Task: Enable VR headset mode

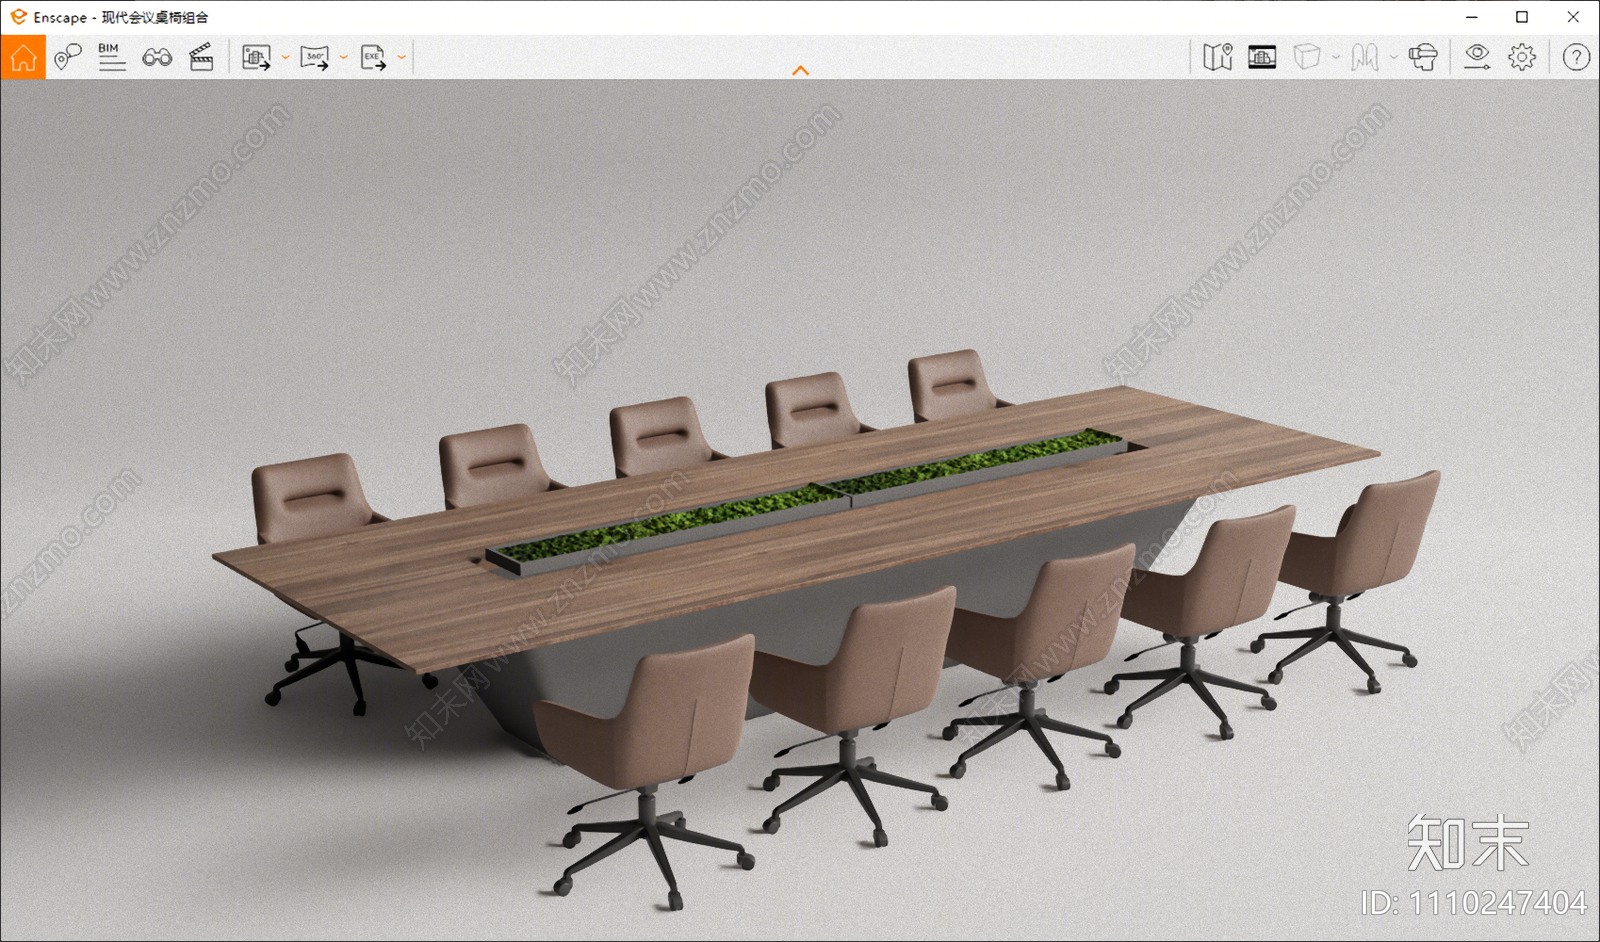Action: 1423,57
